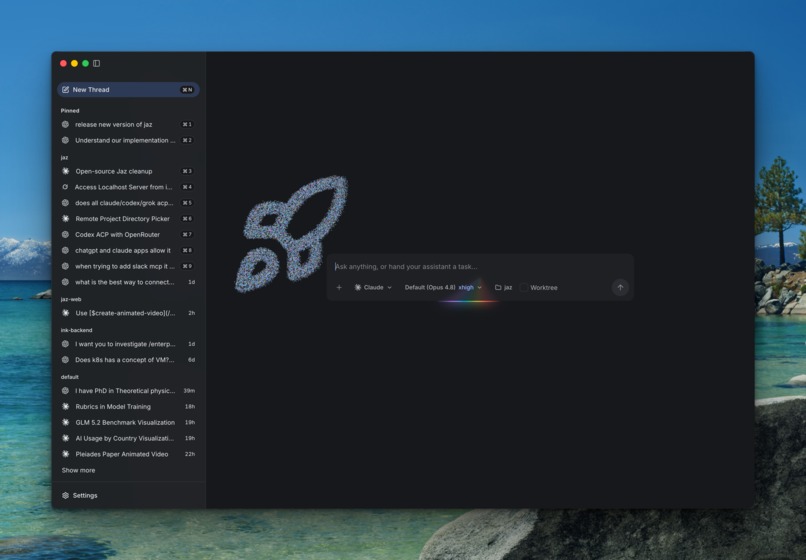Click the plus attach icon in composer
Screen dimensions: 806x560
(x=339, y=287)
